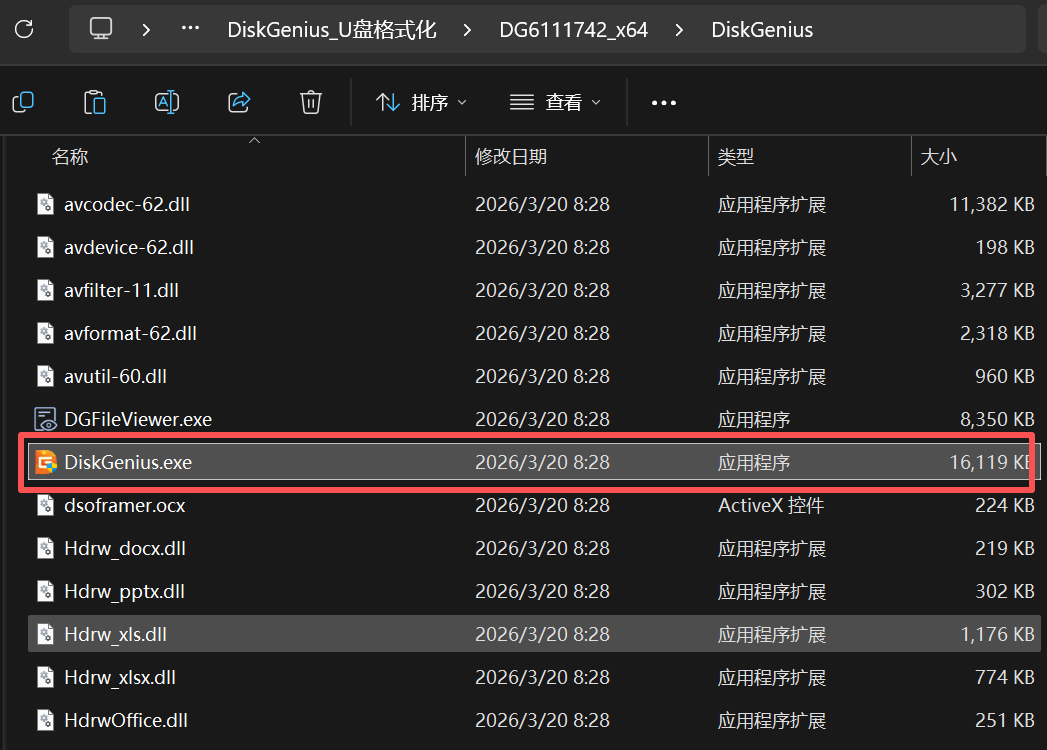Image resolution: width=1047 pixels, height=750 pixels.
Task: Select the Hdrw_docx.dll file
Action: click(534, 548)
